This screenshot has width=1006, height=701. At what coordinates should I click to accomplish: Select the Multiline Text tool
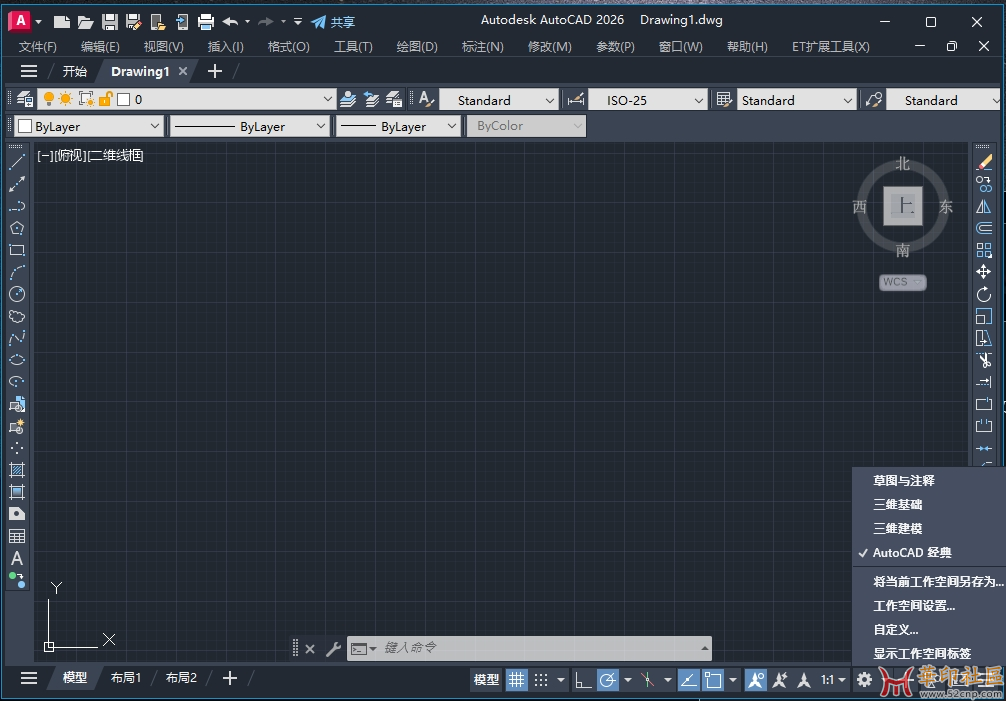tap(17, 558)
